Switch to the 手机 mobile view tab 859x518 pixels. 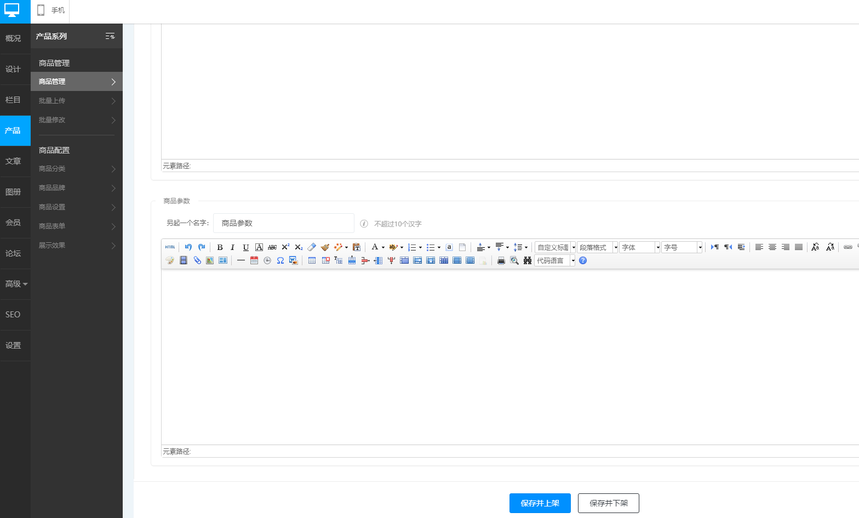tap(51, 10)
